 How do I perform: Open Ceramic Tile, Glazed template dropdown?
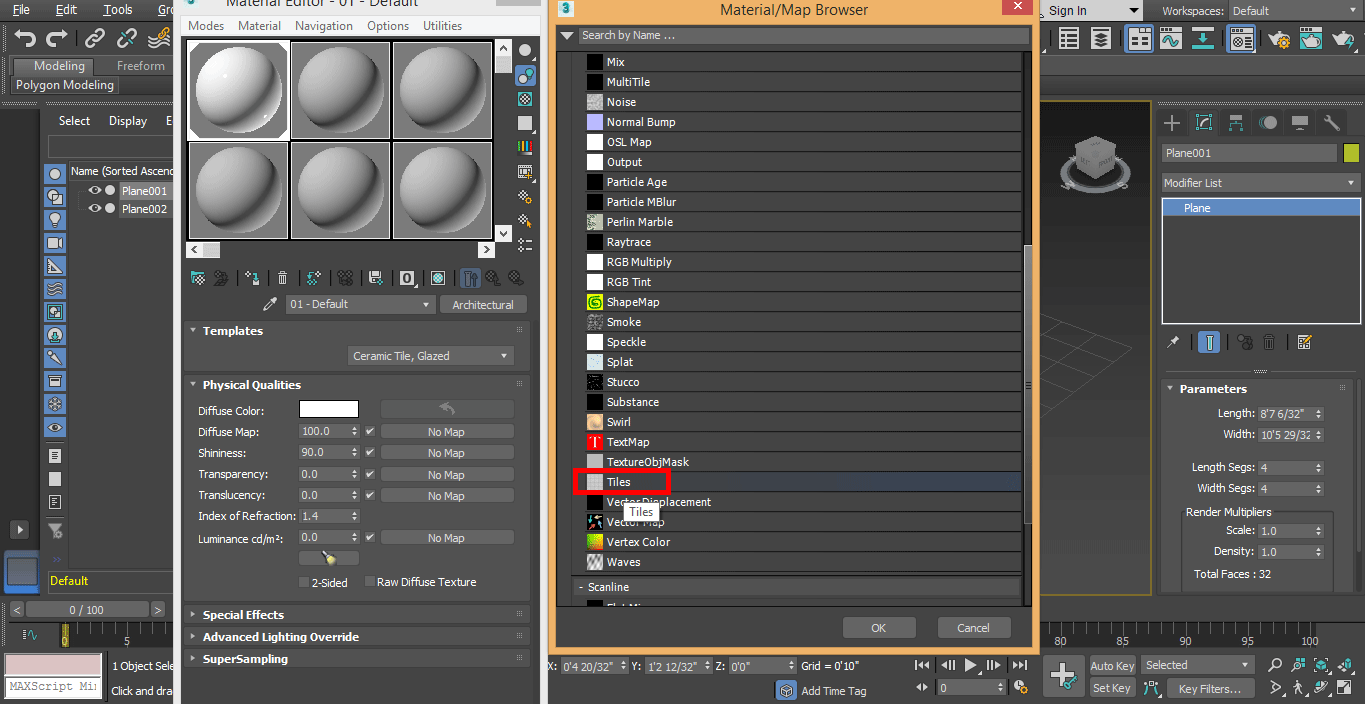[x=431, y=356]
